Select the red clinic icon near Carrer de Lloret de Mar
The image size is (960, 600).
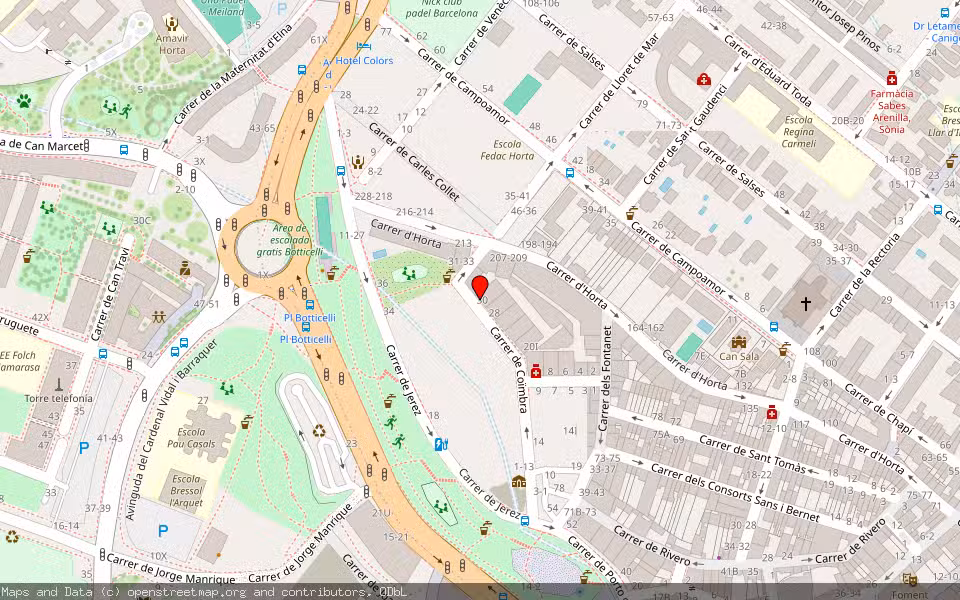[x=704, y=79]
